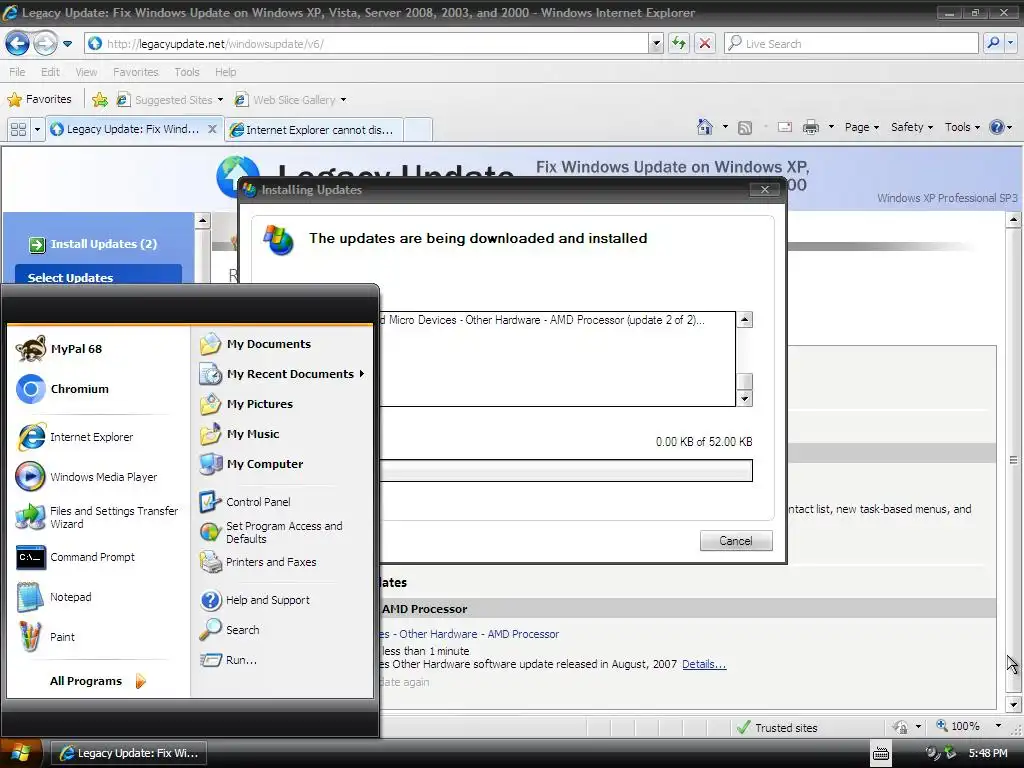The width and height of the screenshot is (1024, 768).
Task: Open the Tools menu in menu bar
Action: pyautogui.click(x=187, y=72)
